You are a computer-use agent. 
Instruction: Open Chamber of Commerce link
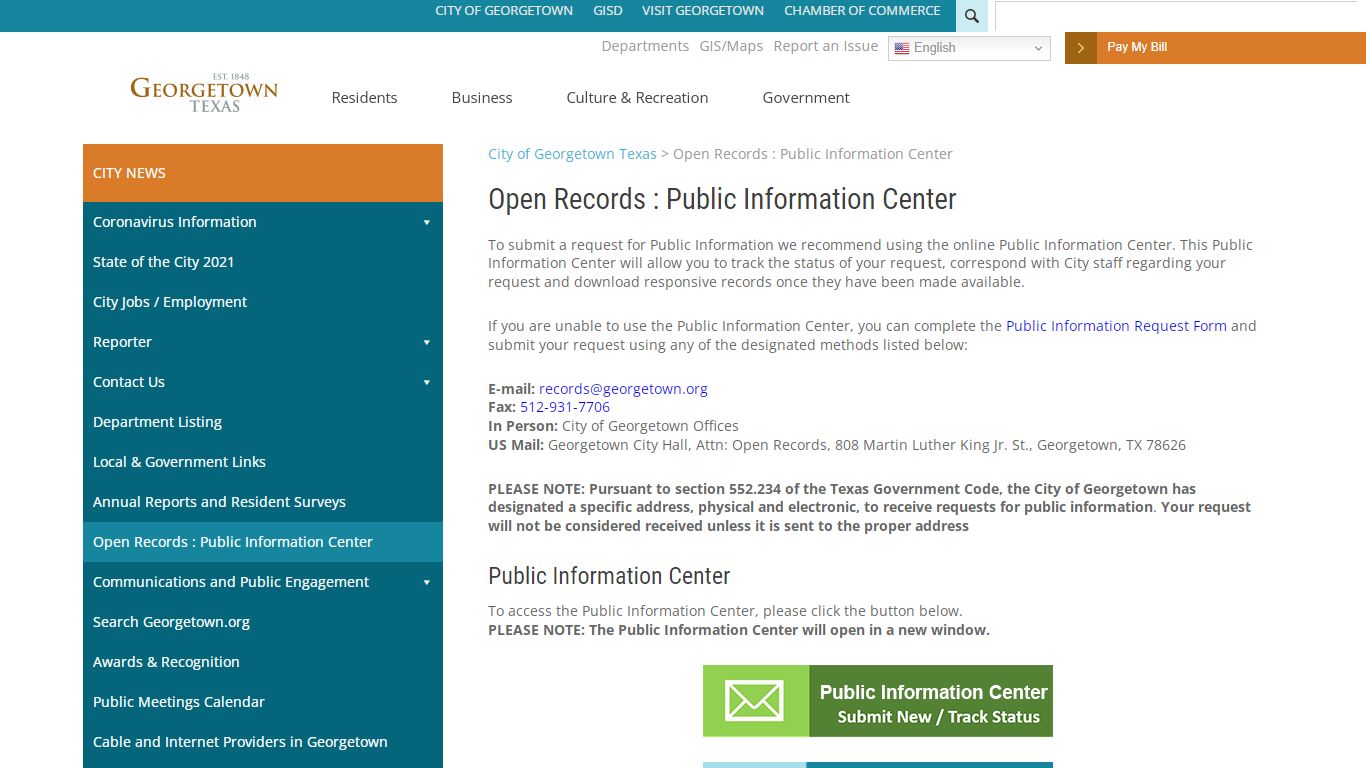tap(862, 11)
